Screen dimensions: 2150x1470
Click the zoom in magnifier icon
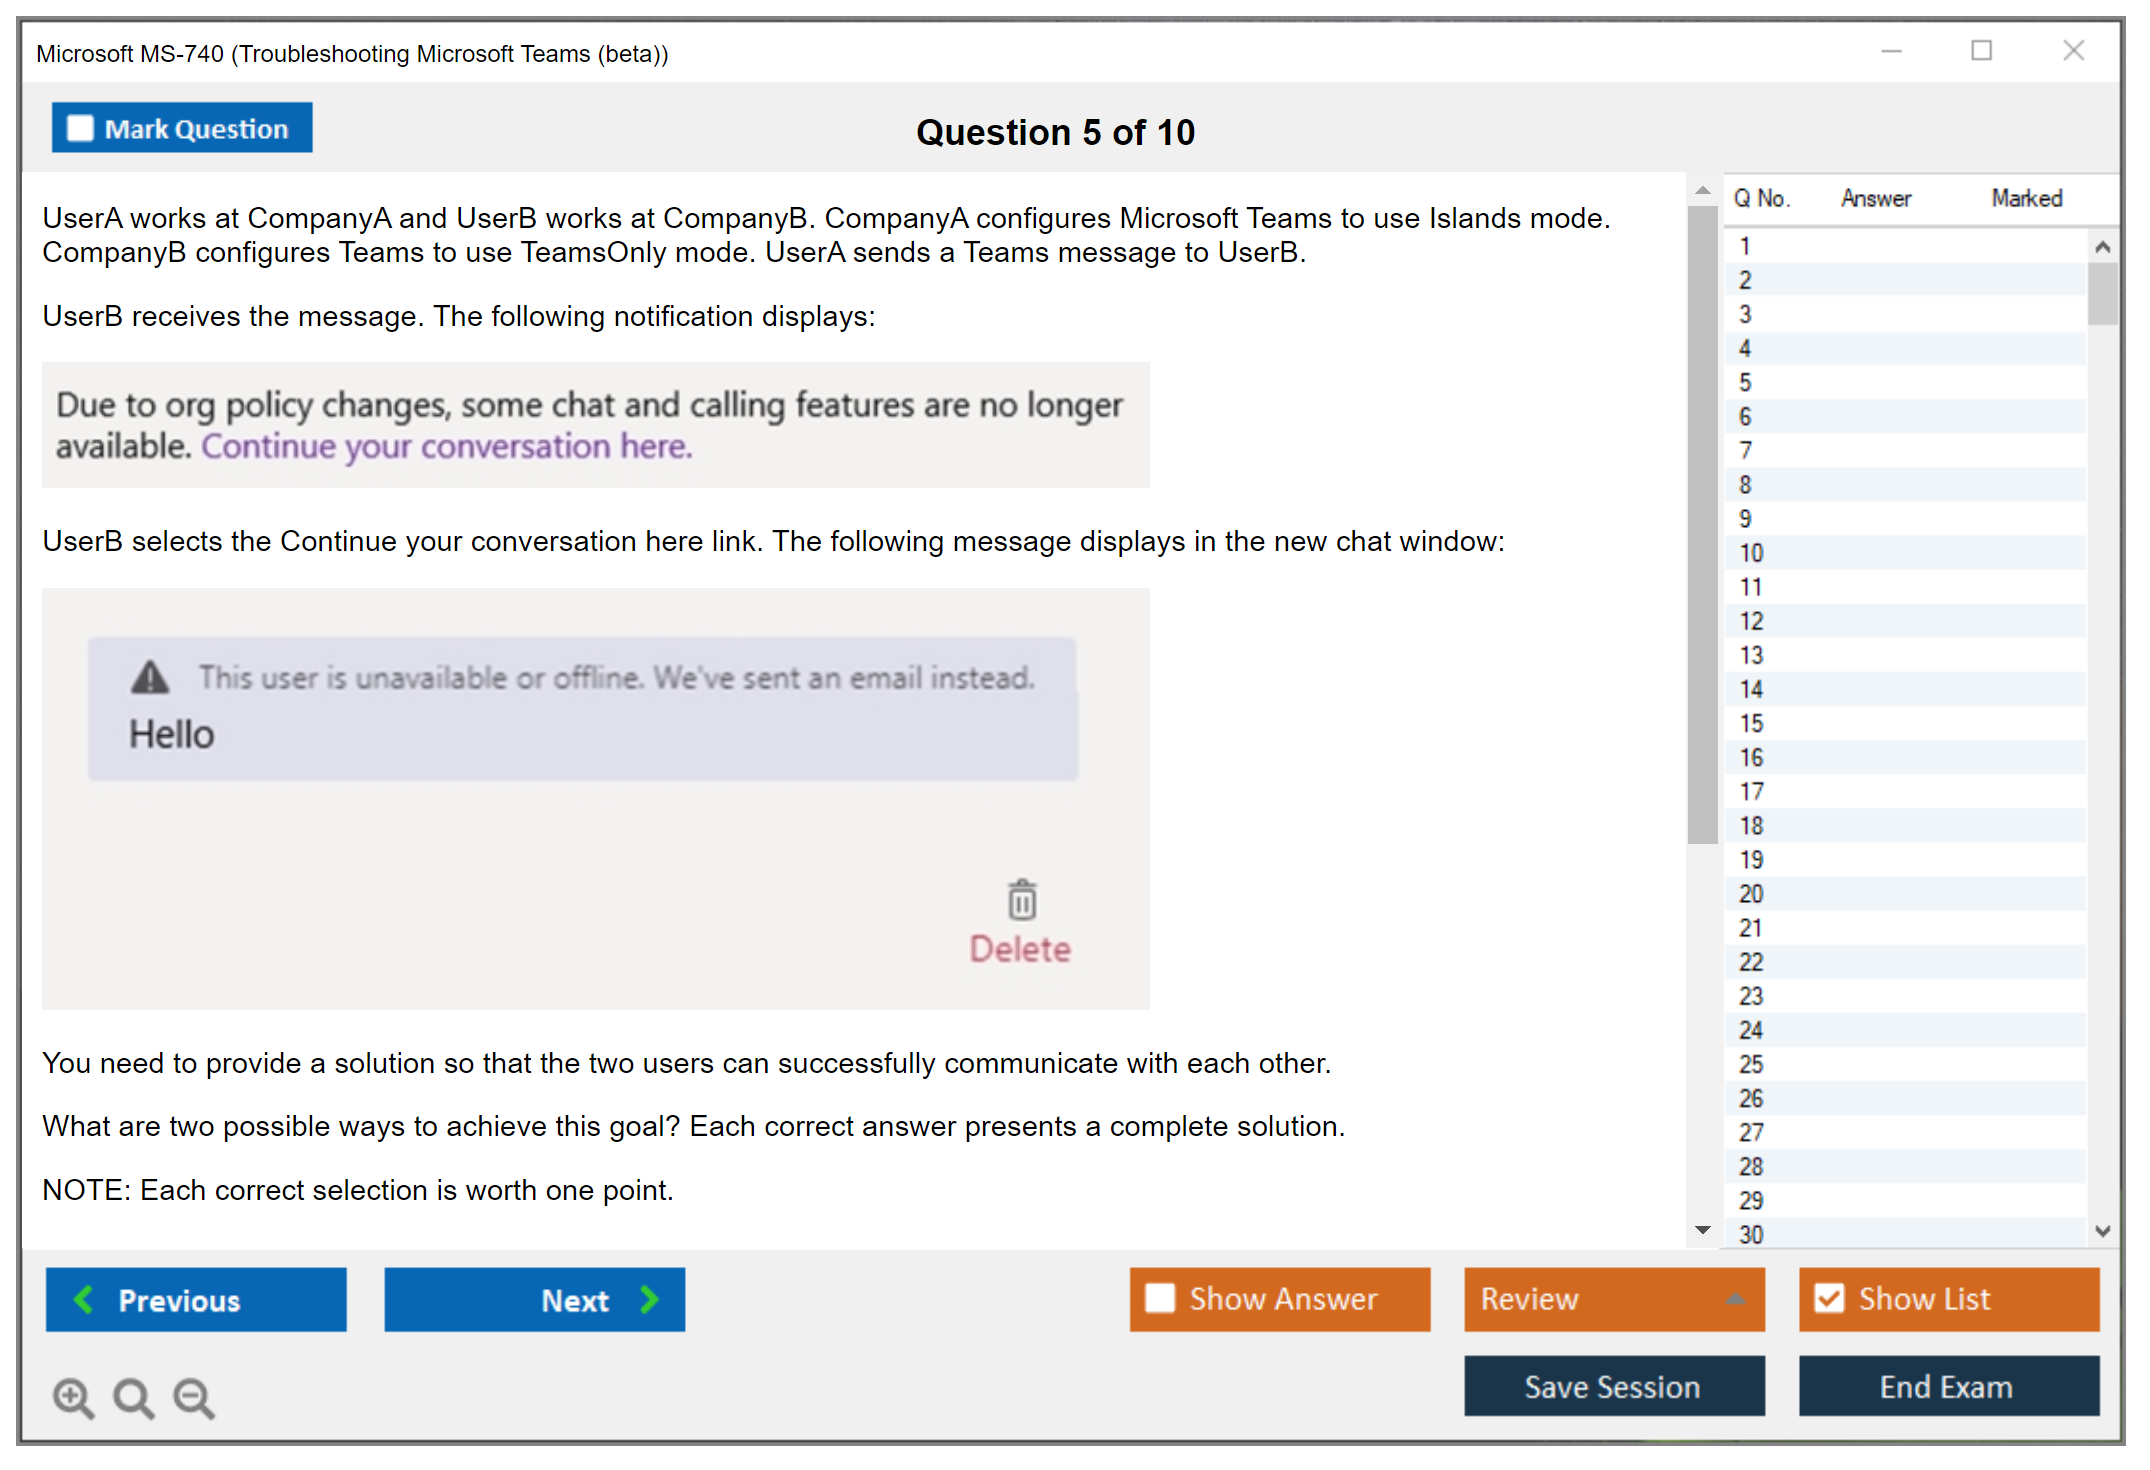point(73,1397)
